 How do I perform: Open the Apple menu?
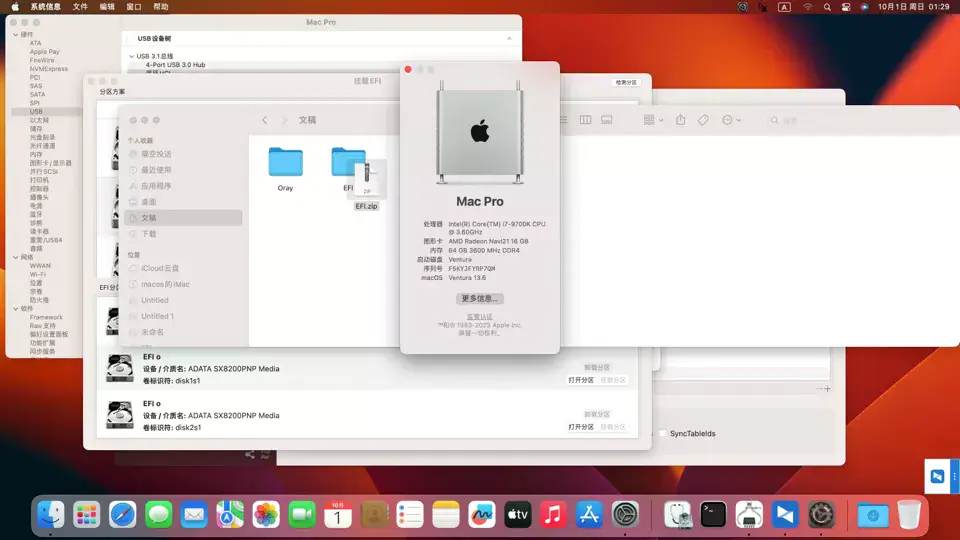coord(15,7)
